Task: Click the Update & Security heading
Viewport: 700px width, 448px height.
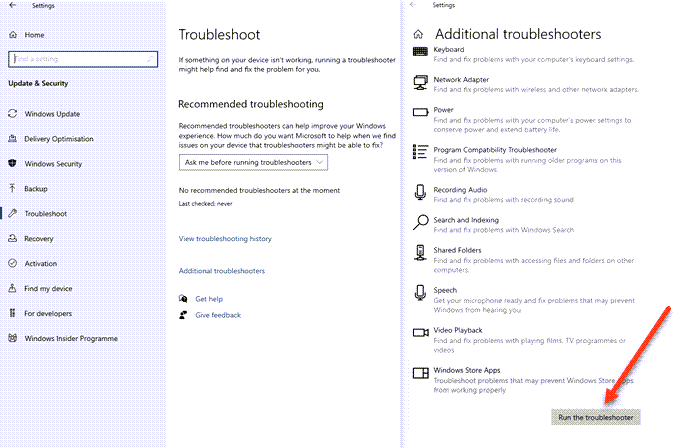Action: click(38, 83)
